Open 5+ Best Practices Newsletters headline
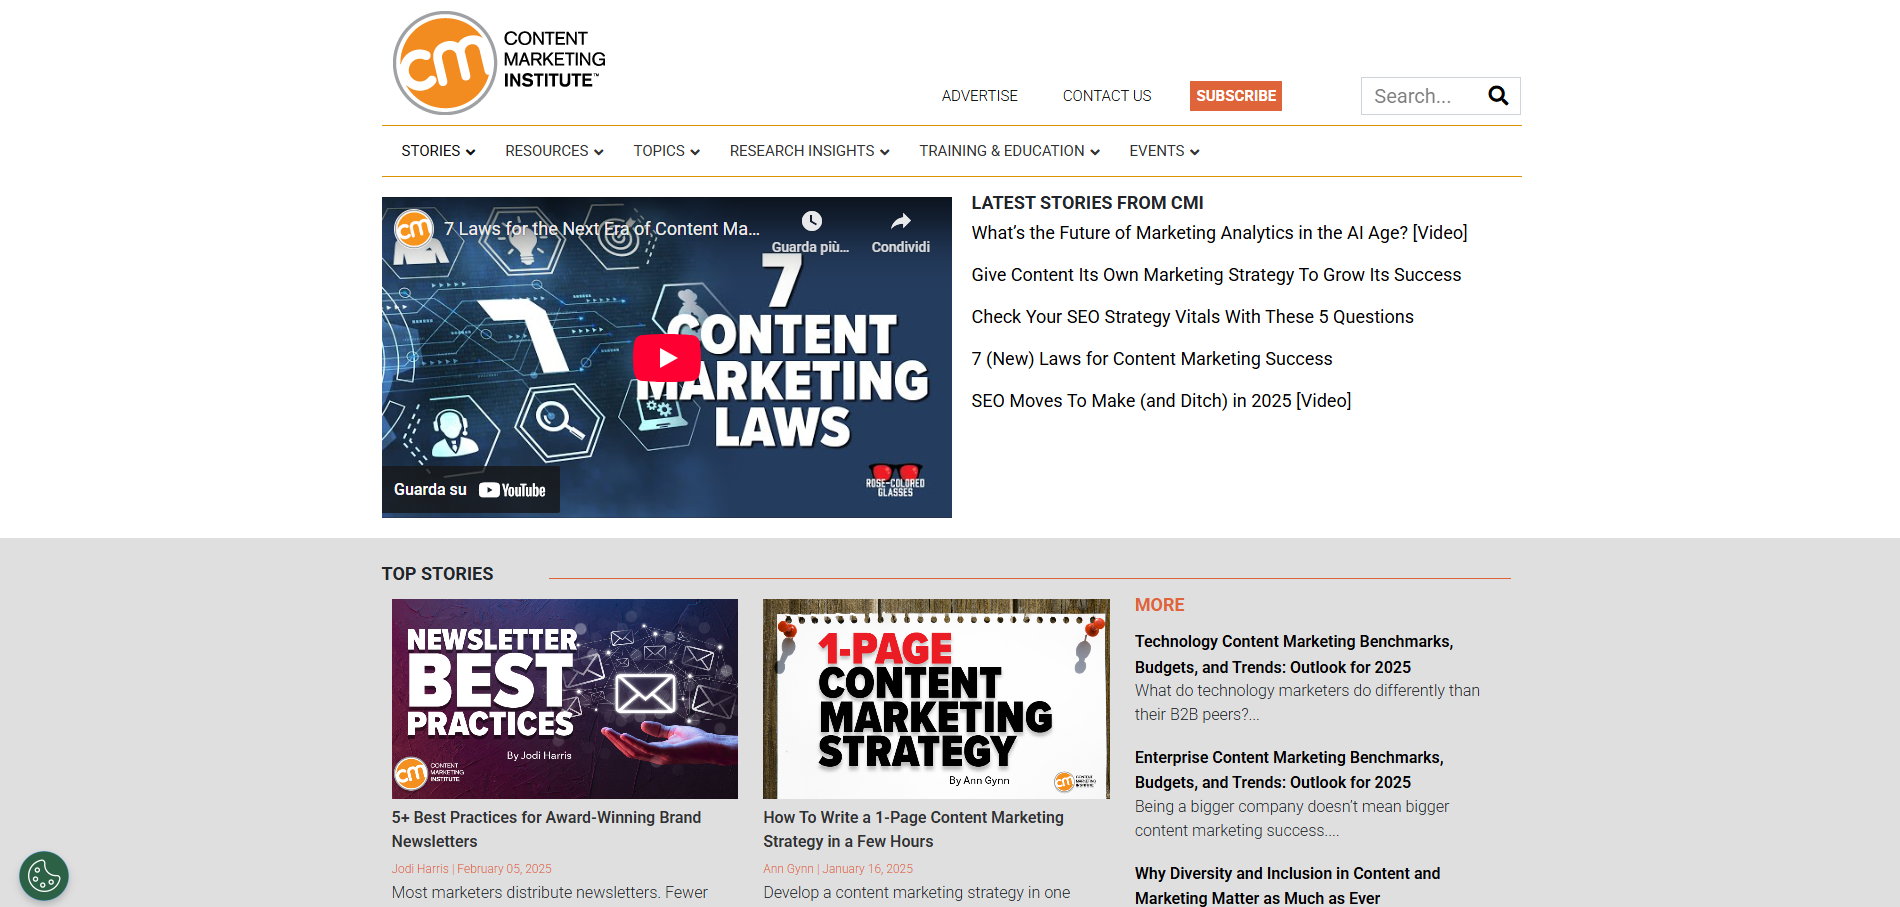 (x=546, y=830)
